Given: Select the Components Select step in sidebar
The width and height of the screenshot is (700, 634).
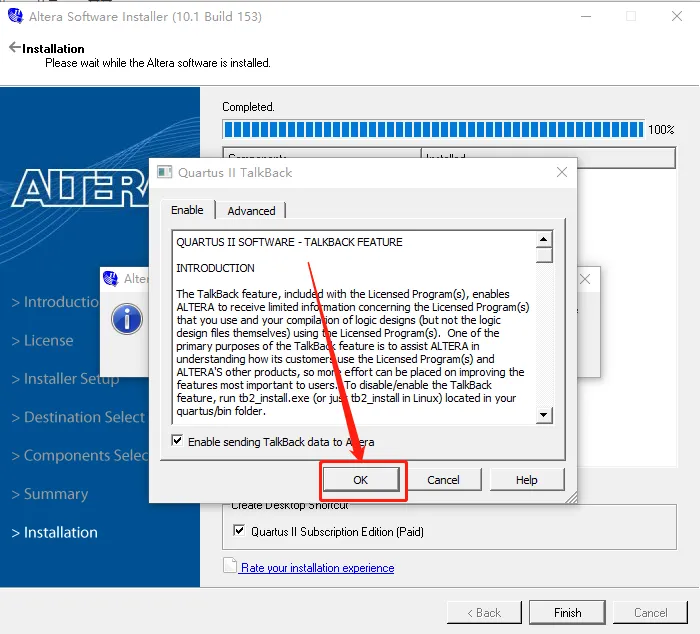Looking at the screenshot, I should coord(79,455).
